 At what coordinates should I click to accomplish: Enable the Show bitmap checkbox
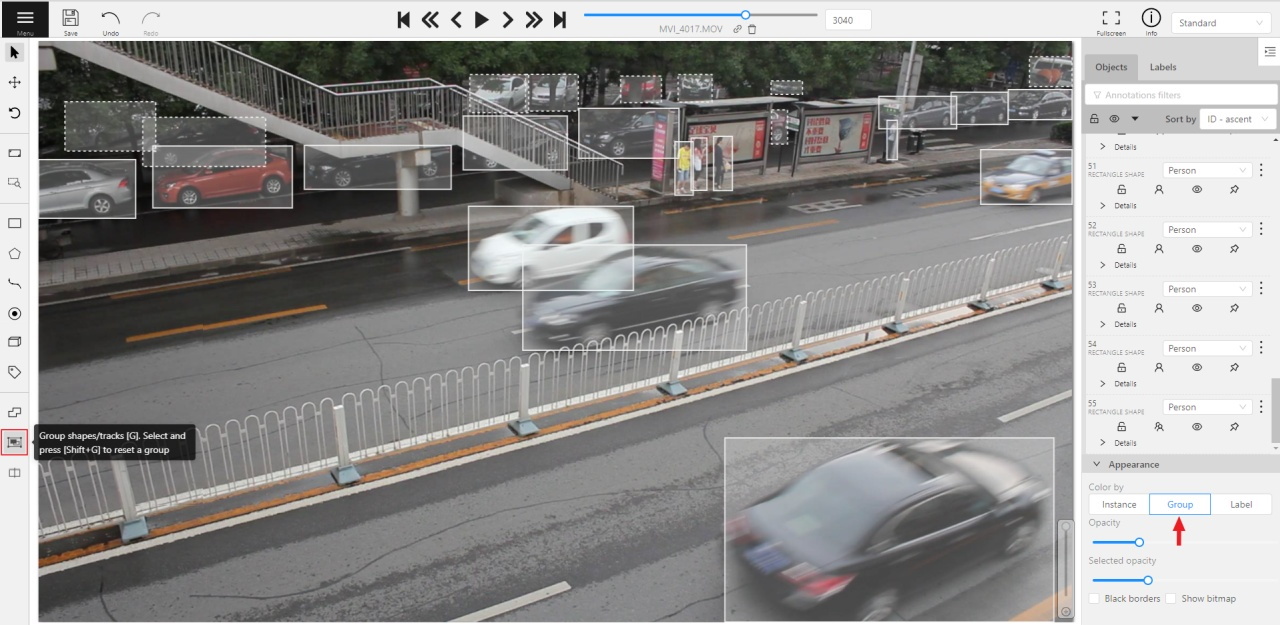pyautogui.click(x=1171, y=599)
